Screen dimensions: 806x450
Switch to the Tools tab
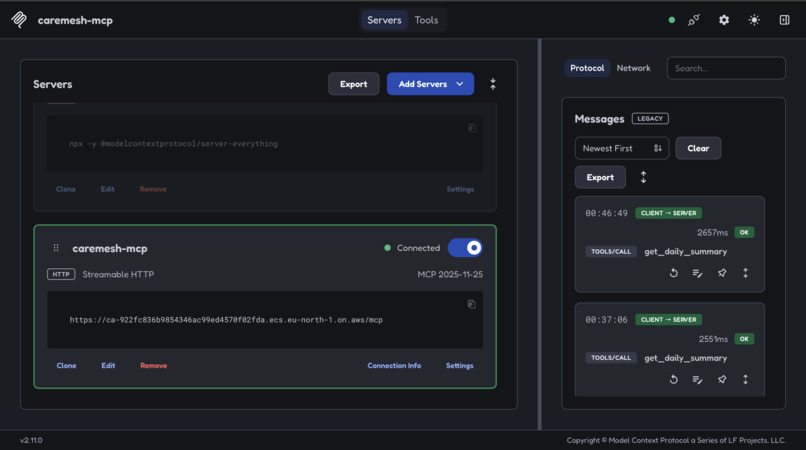coord(426,20)
